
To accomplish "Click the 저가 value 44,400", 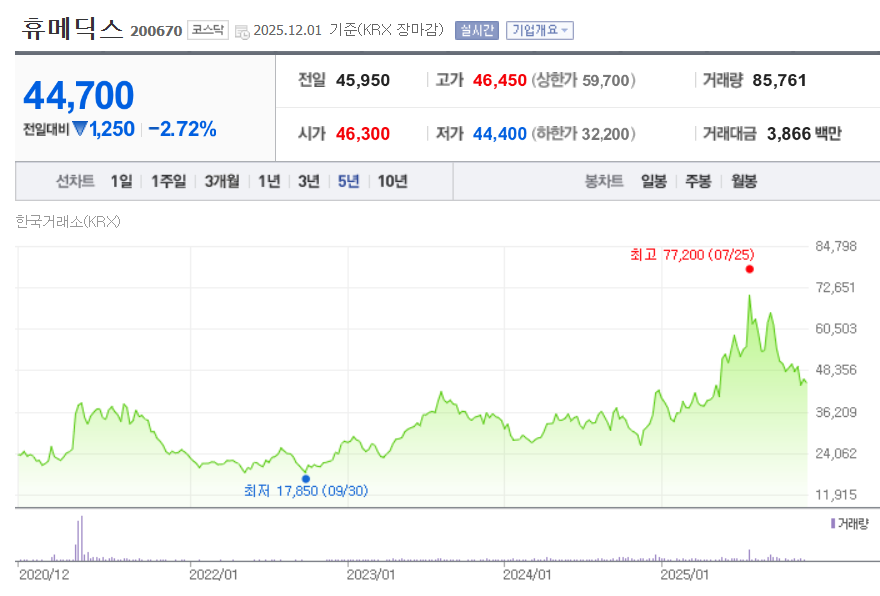I will tap(499, 134).
